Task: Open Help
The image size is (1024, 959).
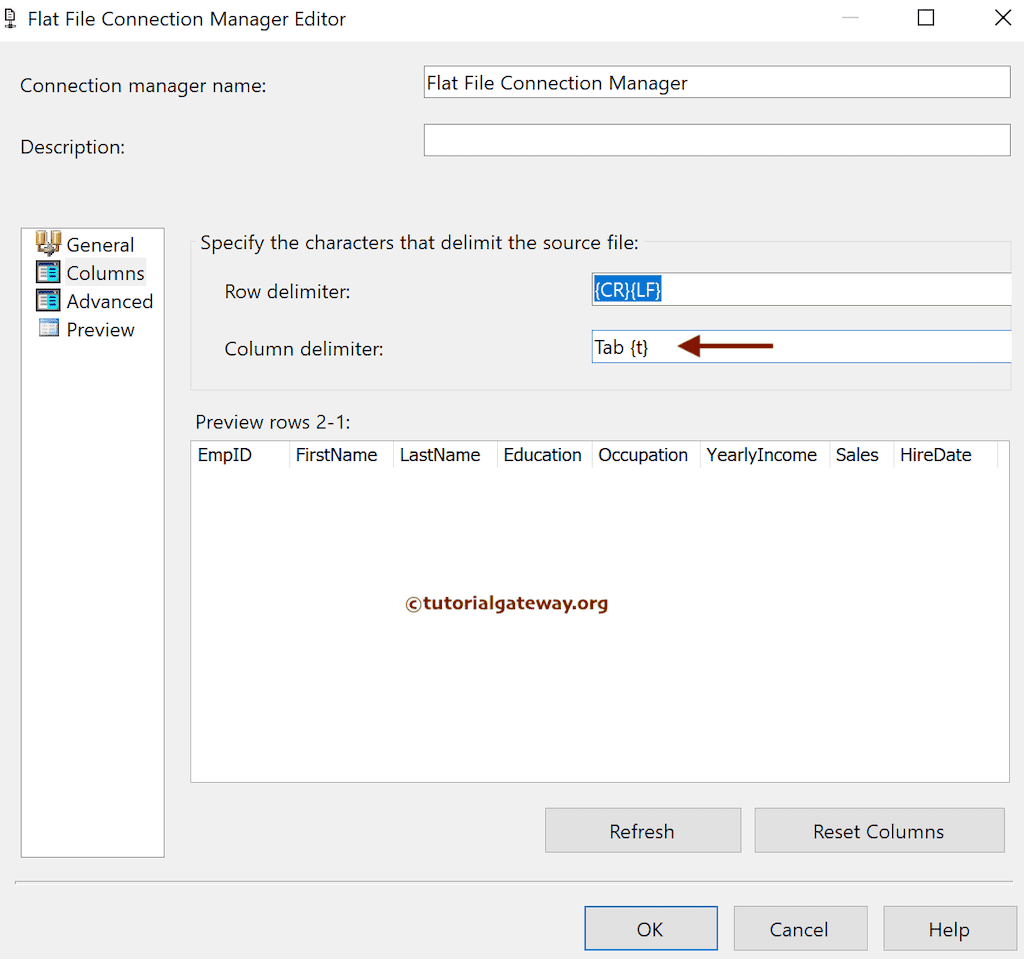Action: [949, 928]
